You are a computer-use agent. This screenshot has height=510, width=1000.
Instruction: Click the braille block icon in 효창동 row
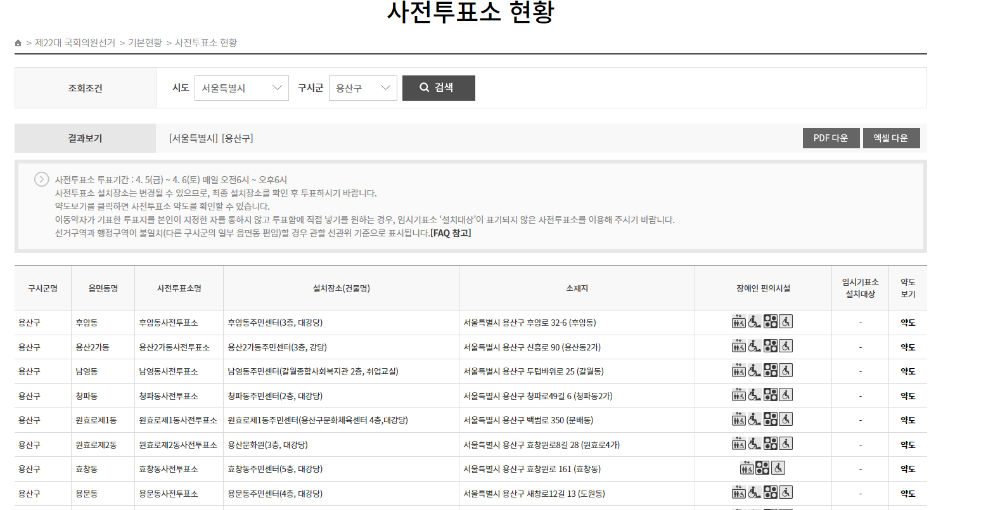[762, 469]
